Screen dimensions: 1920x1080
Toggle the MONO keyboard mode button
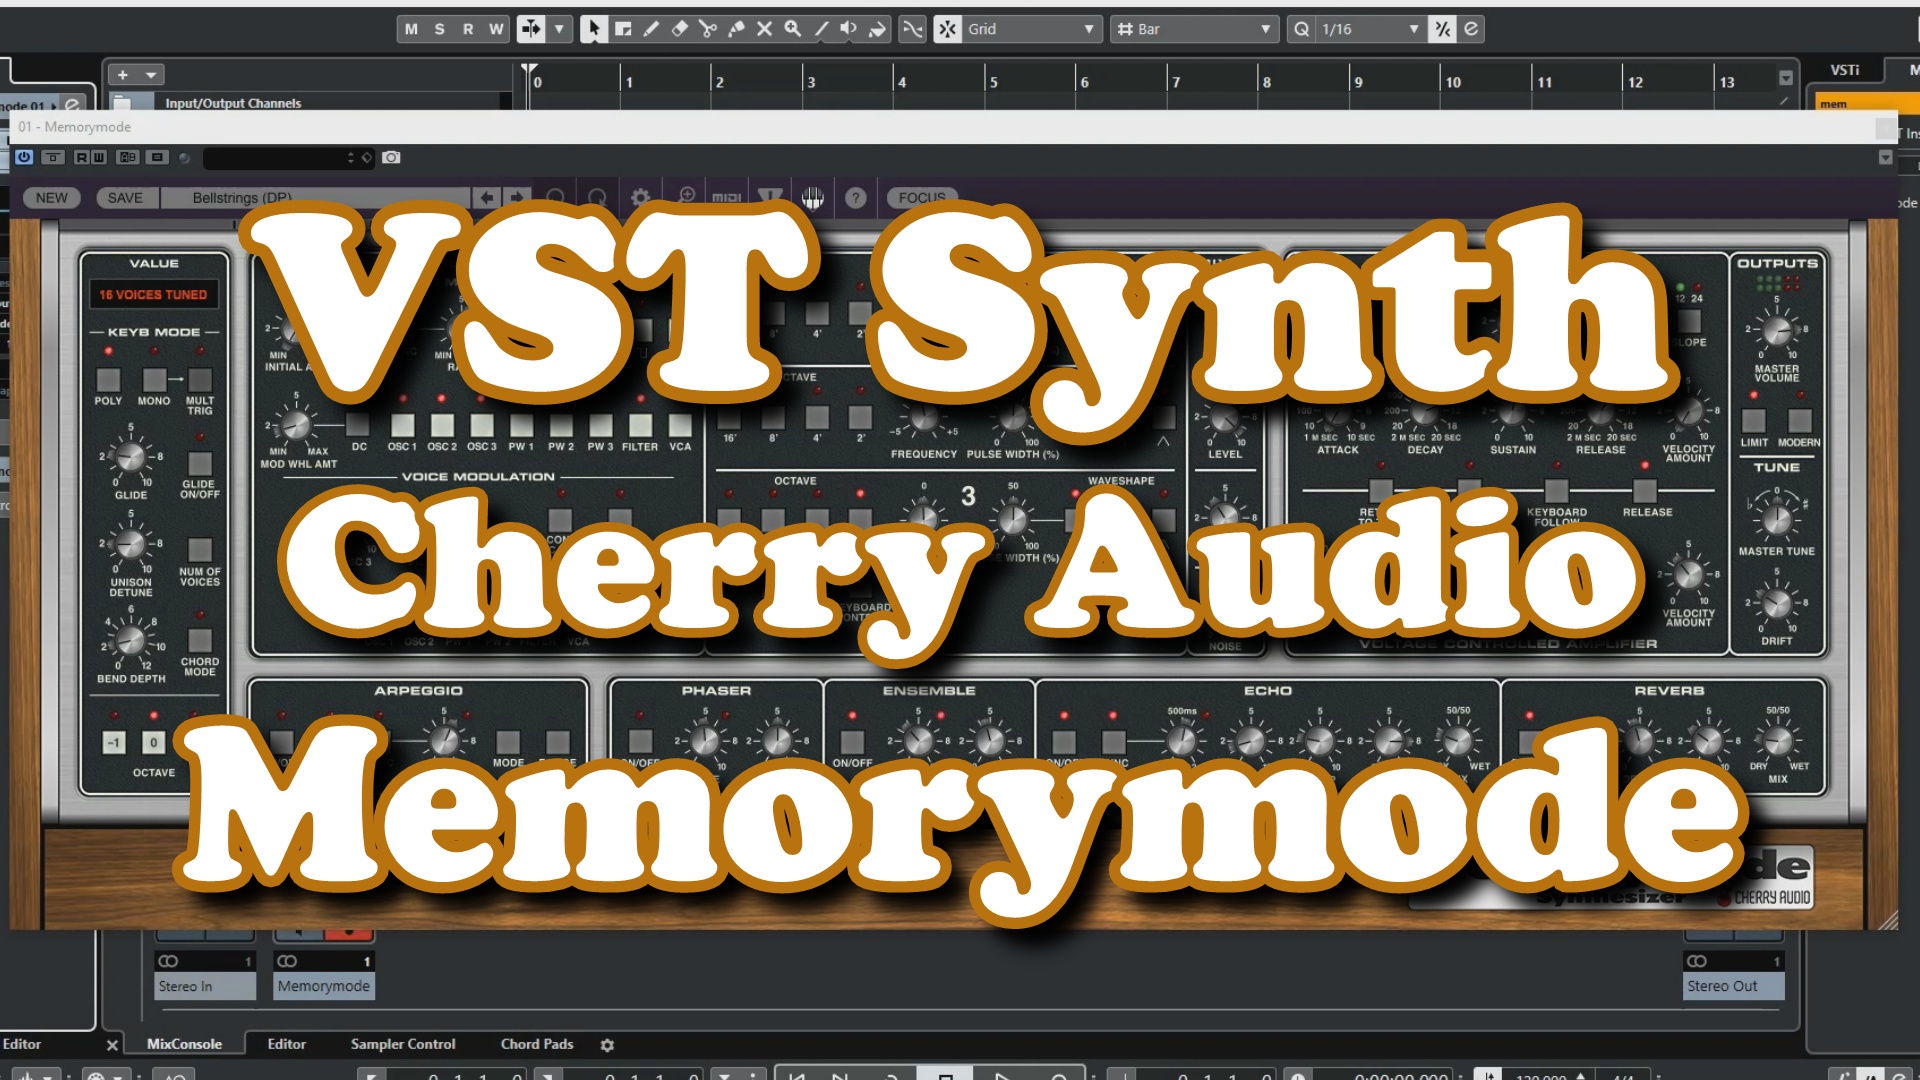coord(154,380)
